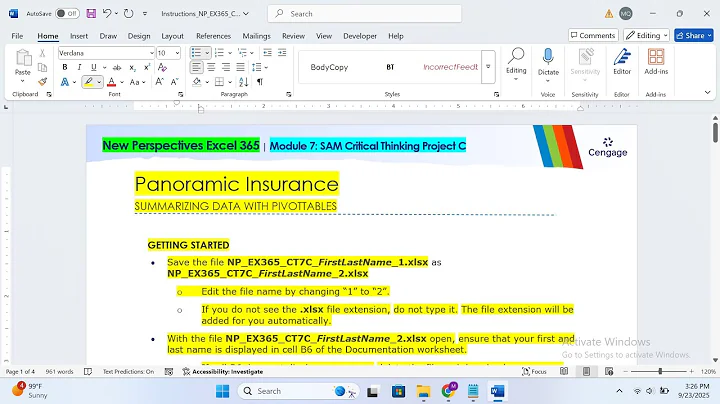Decrease paragraph indent
The image size is (720, 404).
(267, 53)
